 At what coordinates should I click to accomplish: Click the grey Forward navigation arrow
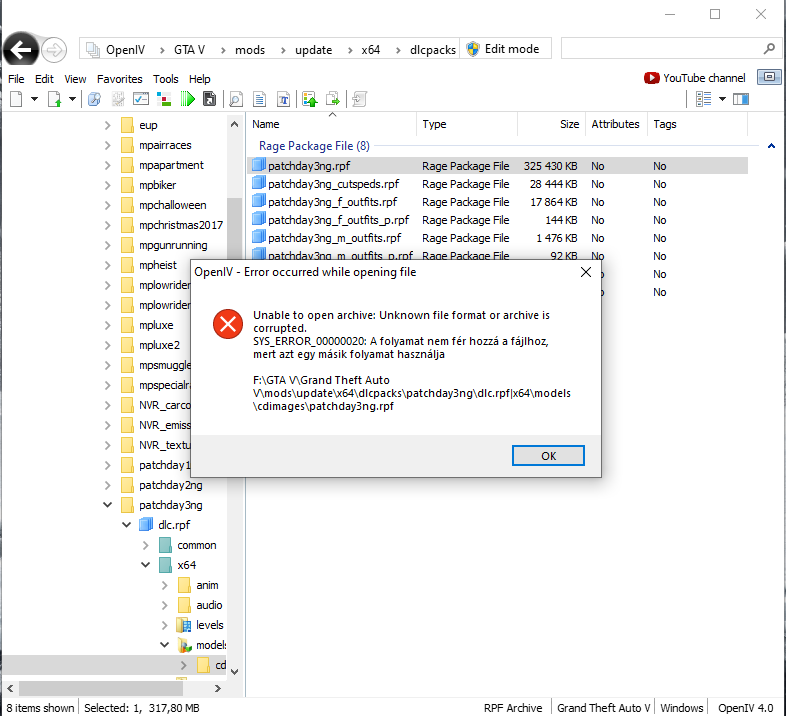(x=54, y=50)
